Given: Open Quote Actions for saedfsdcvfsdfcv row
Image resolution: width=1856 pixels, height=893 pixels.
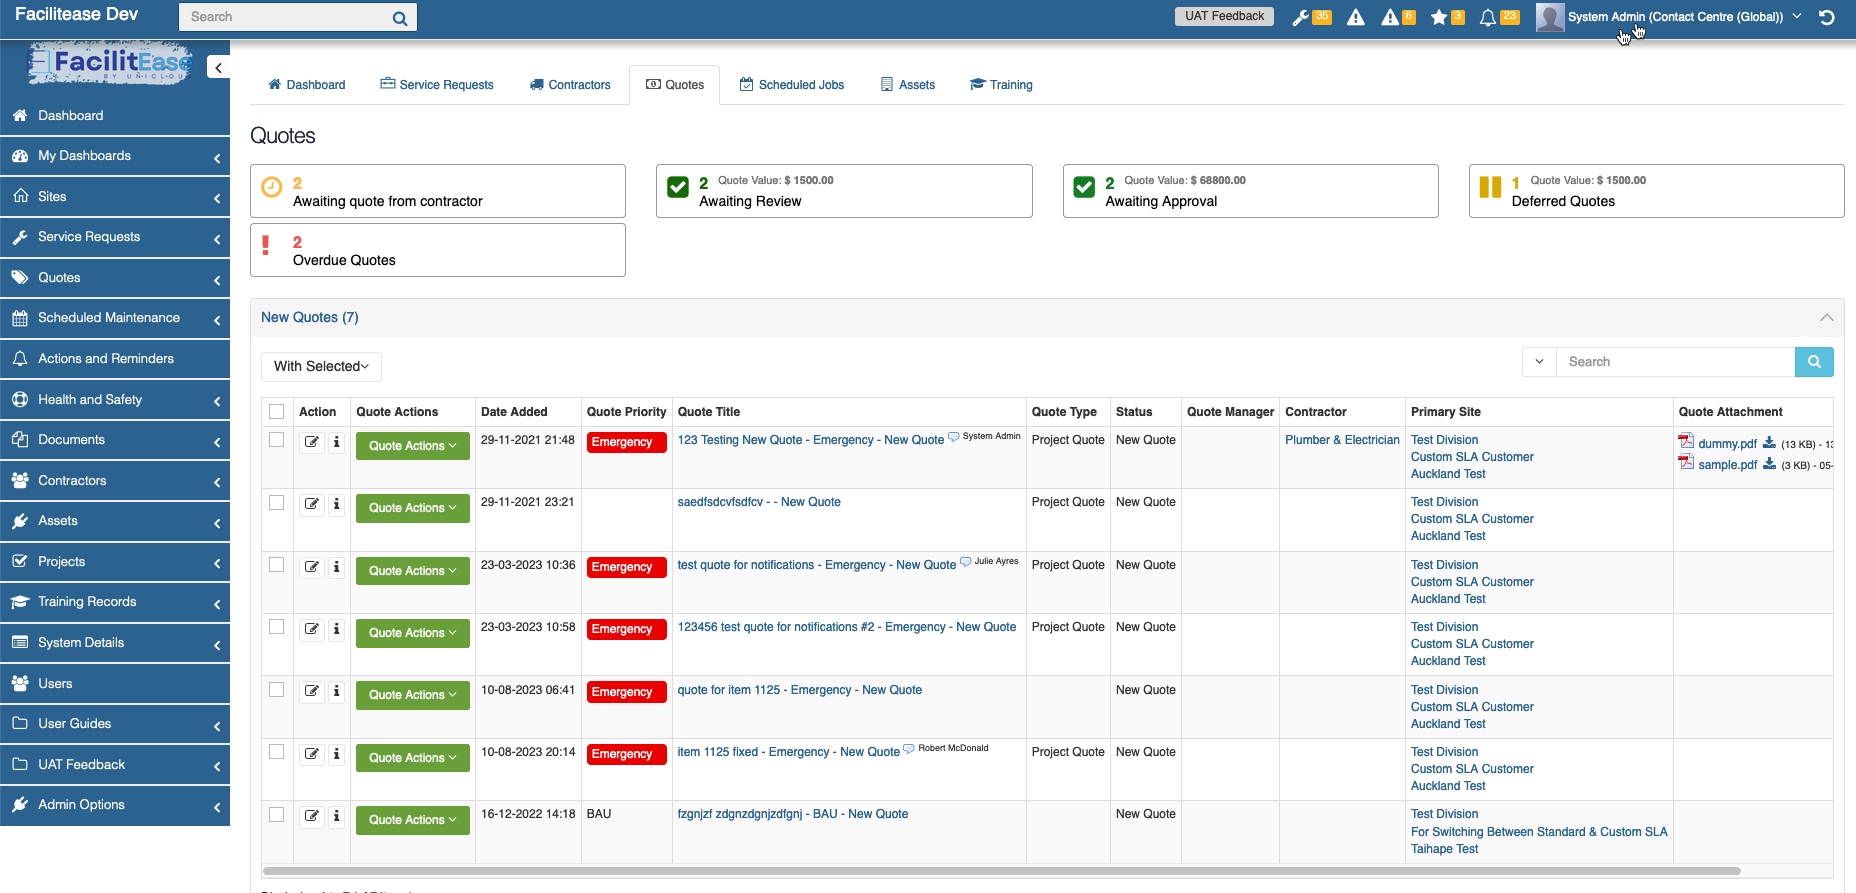Looking at the screenshot, I should [413, 508].
